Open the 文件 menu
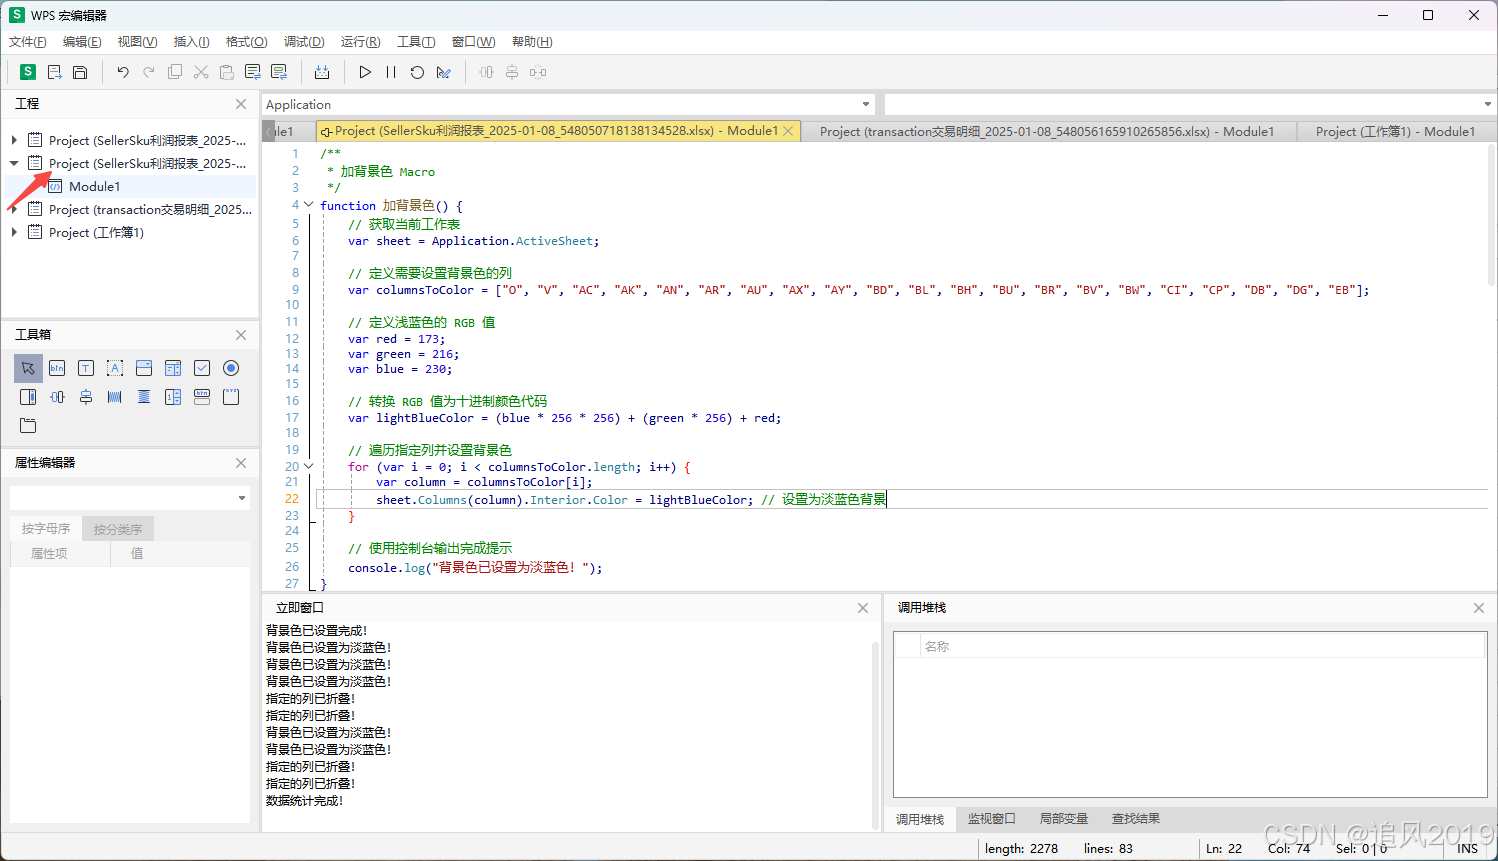The image size is (1498, 861). point(28,42)
